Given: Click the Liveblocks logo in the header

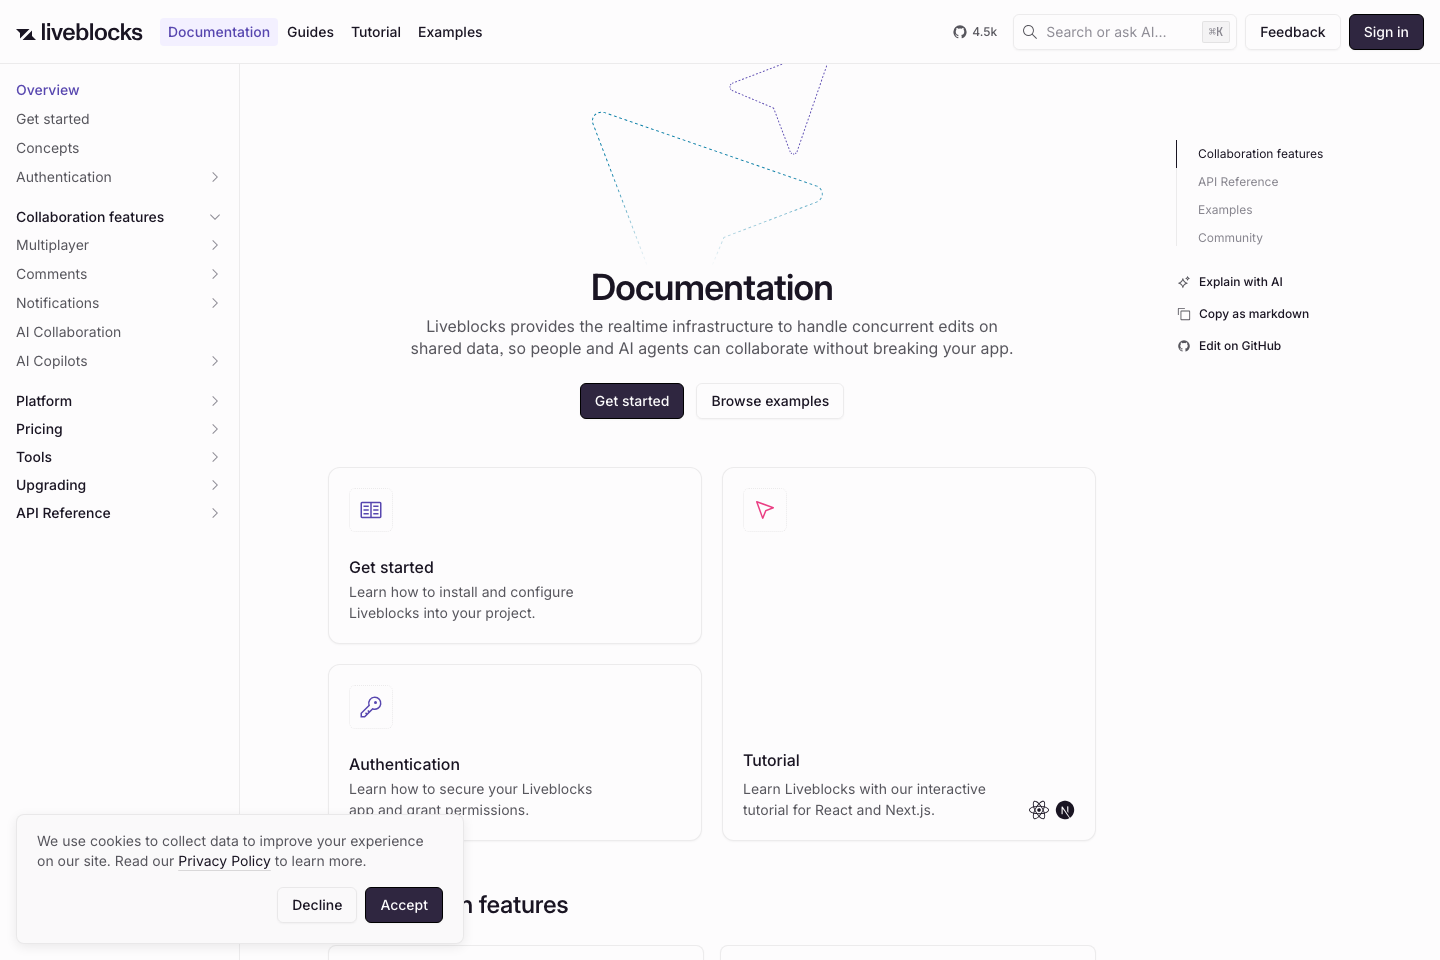Looking at the screenshot, I should pos(79,31).
